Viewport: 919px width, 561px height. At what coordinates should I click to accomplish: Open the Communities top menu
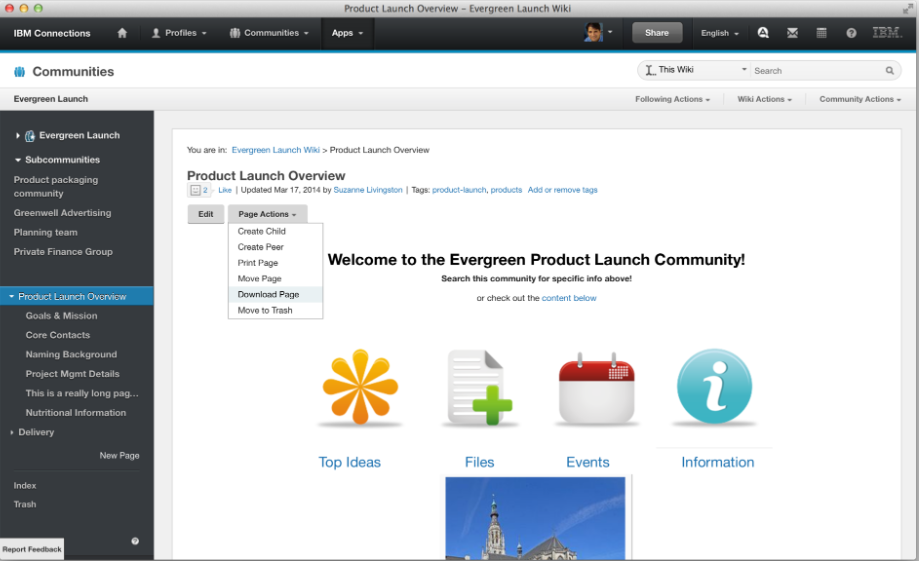[x=269, y=33]
